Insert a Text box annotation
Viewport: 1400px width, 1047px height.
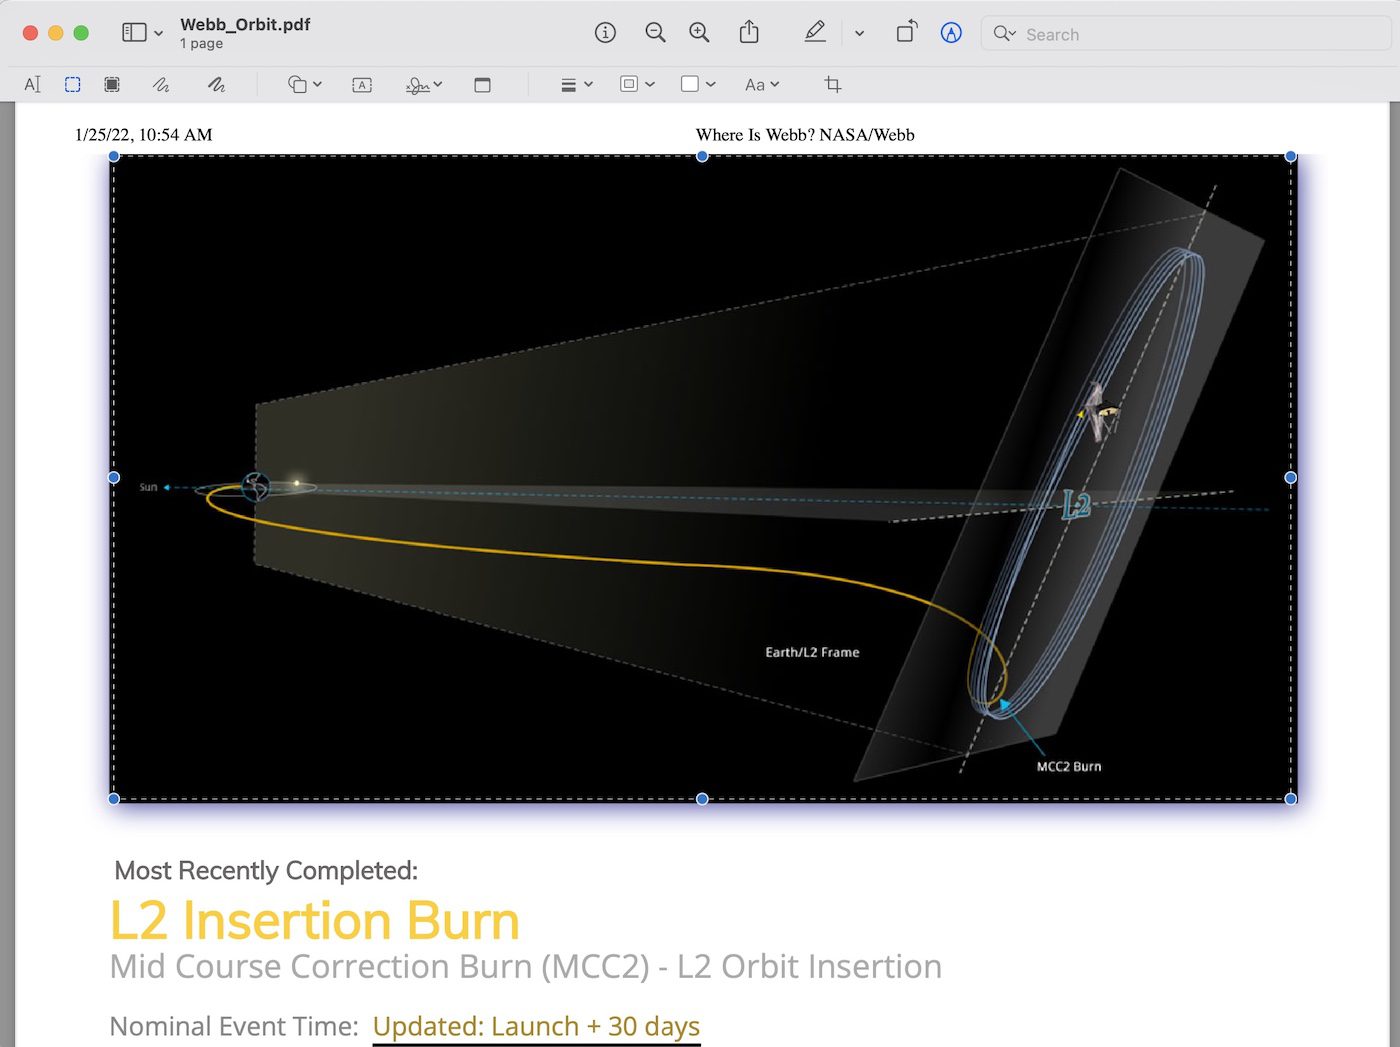(x=362, y=85)
